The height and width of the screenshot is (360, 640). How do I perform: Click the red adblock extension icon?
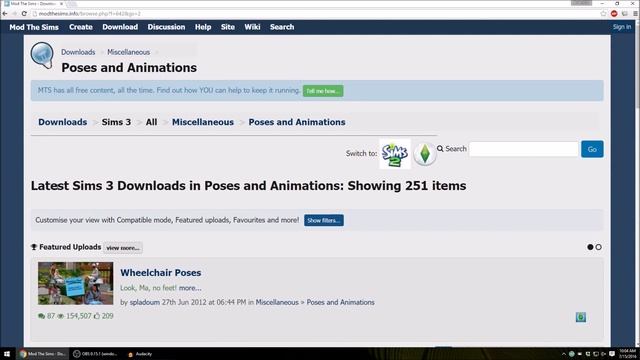point(614,13)
